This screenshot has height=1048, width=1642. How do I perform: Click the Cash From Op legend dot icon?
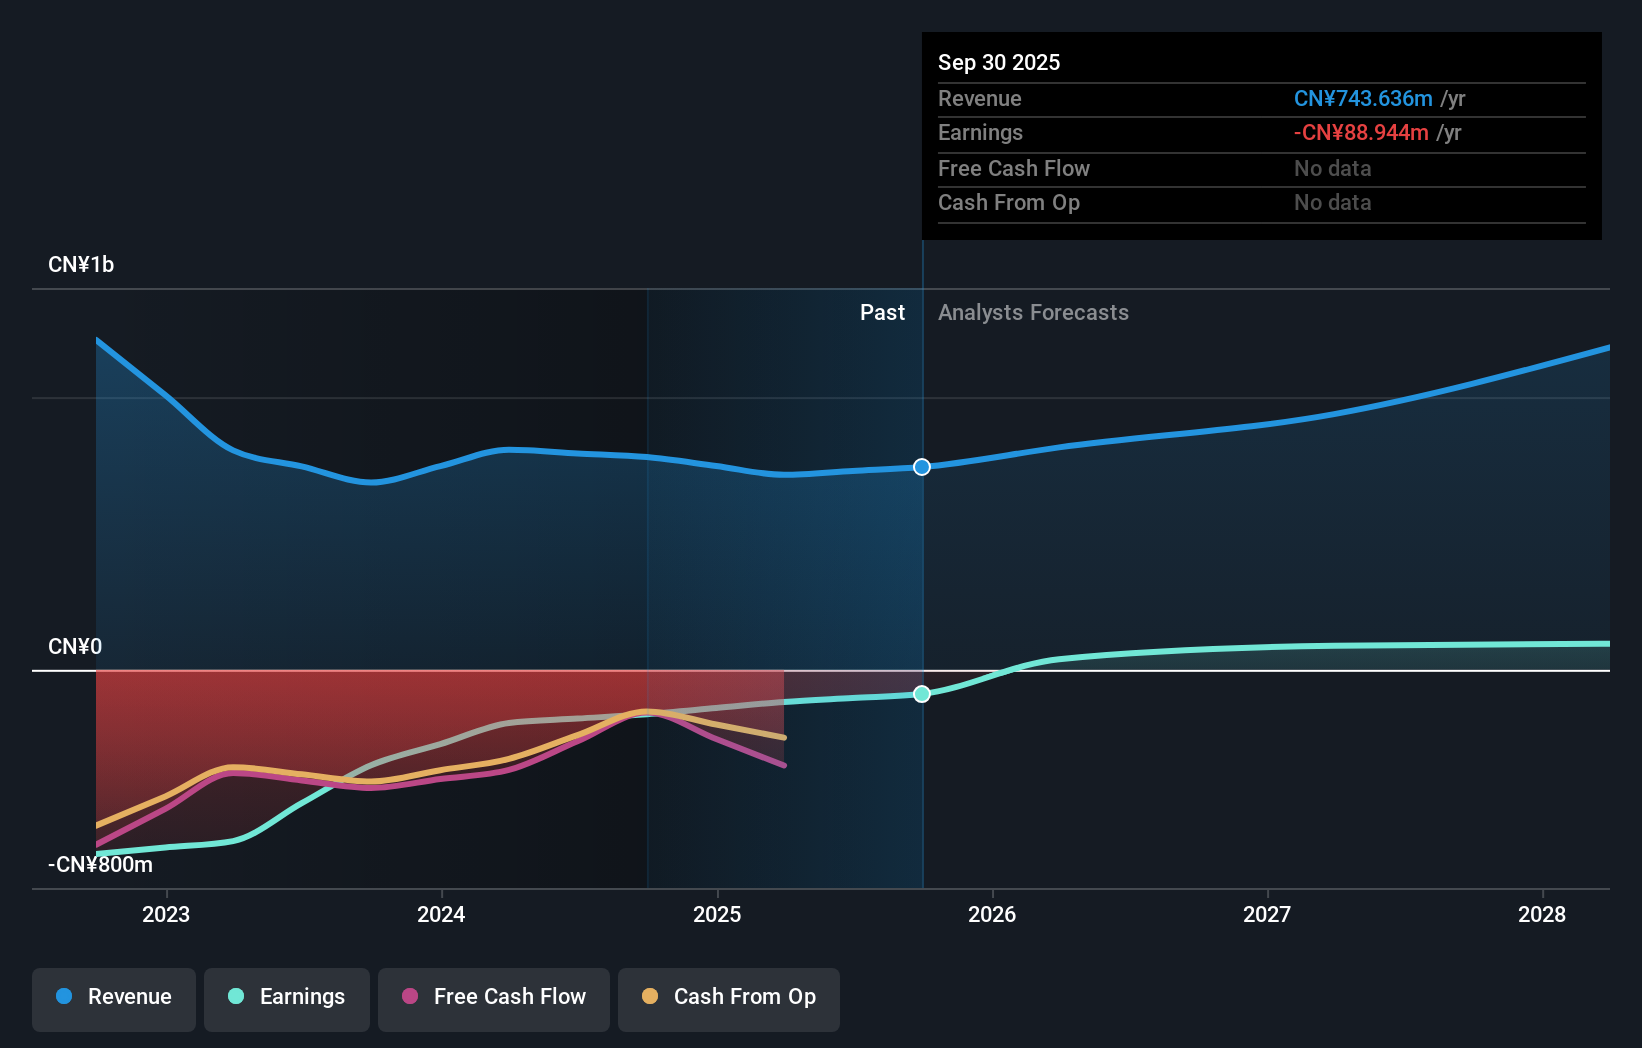pos(651,997)
